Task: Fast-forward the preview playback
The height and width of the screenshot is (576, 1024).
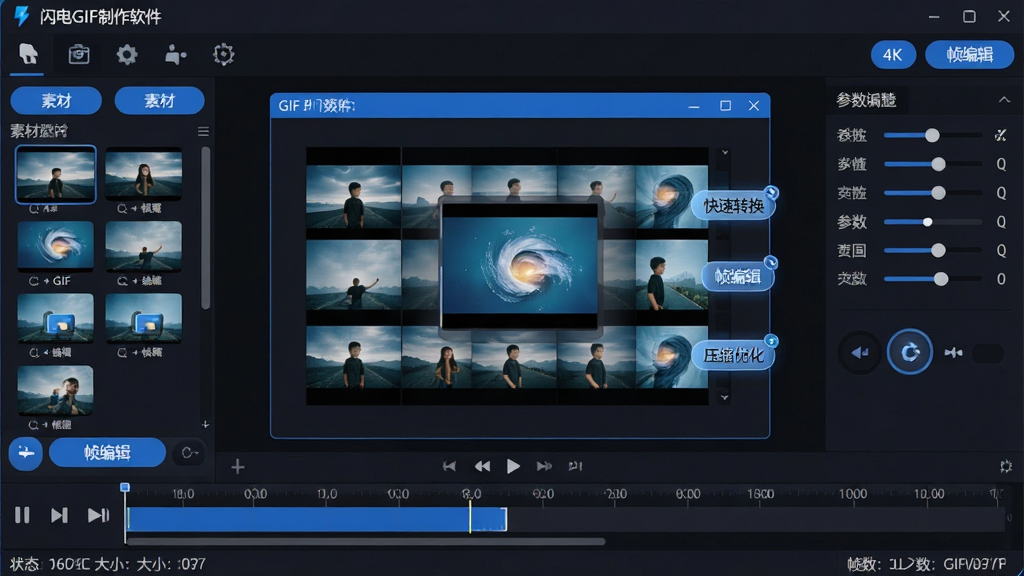Action: coord(544,466)
